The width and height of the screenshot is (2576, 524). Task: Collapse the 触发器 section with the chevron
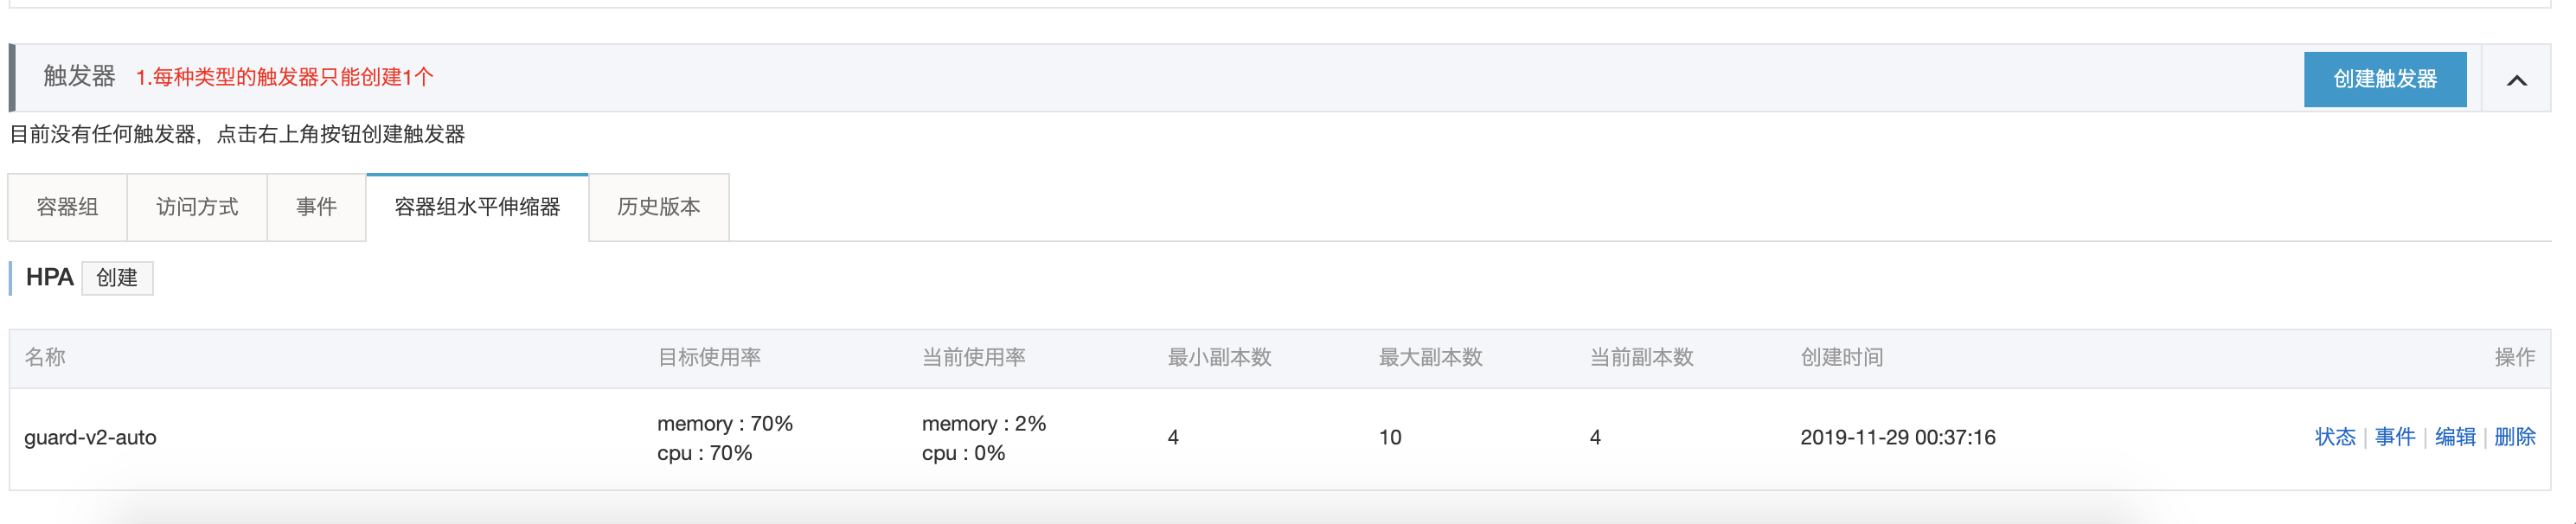[2516, 80]
